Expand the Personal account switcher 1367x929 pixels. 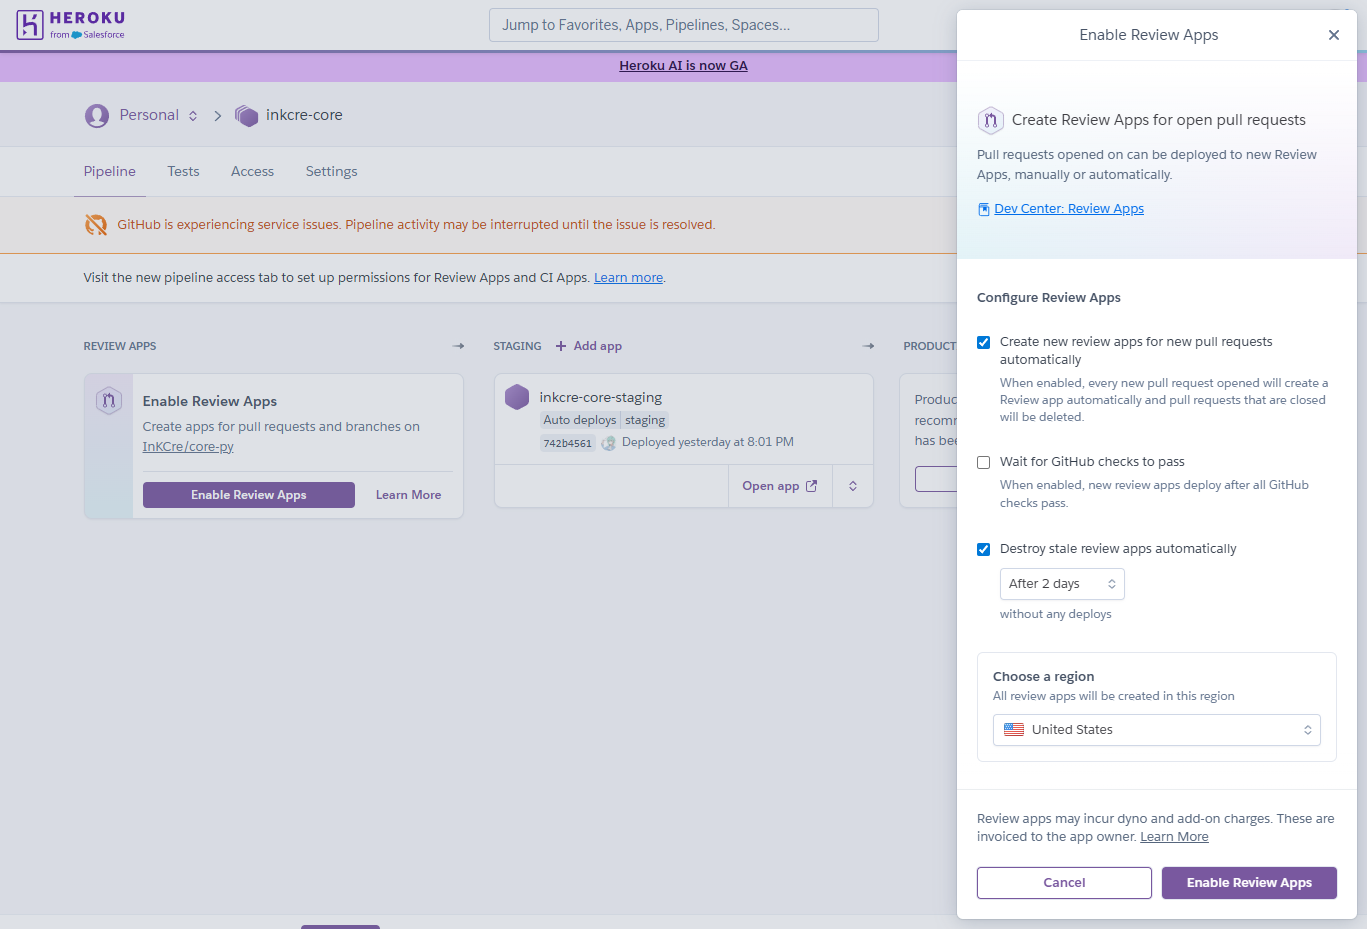[x=193, y=116]
